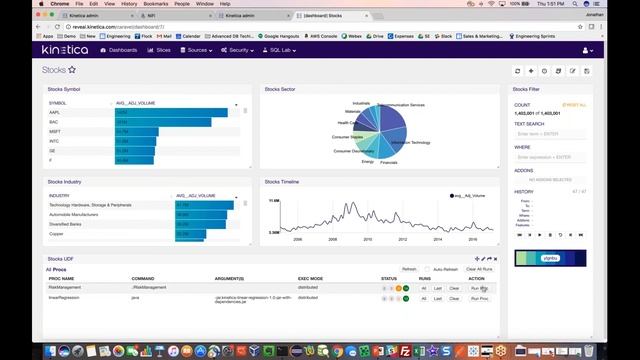Step to next history entry
The width and height of the screenshot is (640, 360).
(x=570, y=235)
